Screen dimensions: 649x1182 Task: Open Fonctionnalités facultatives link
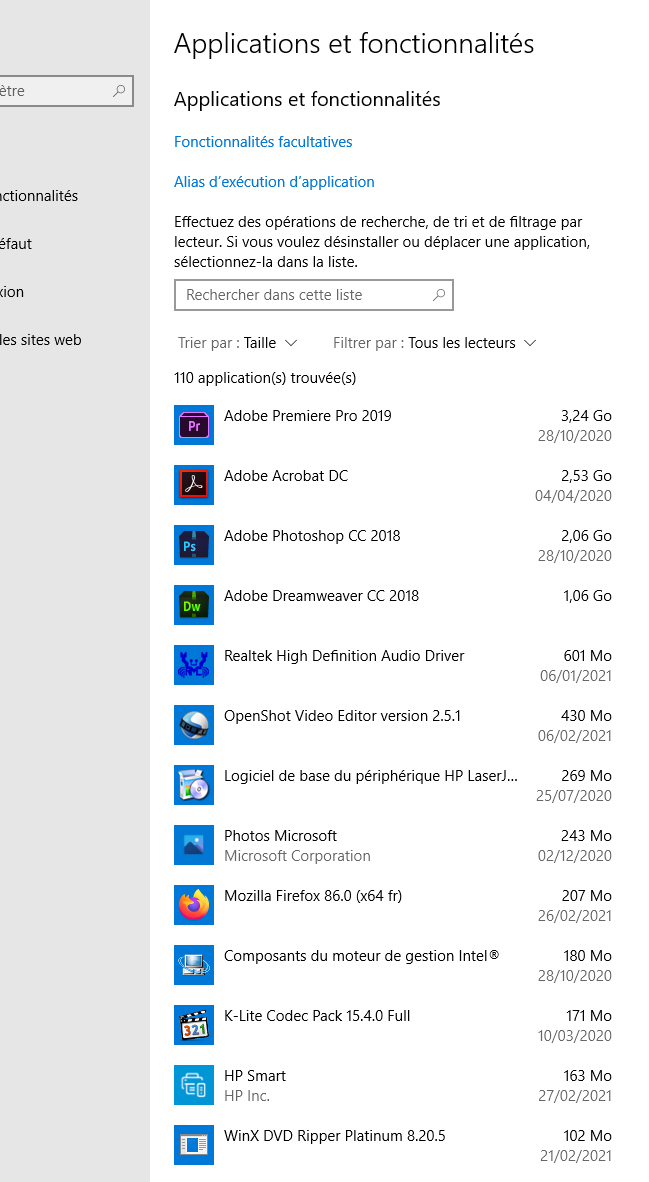click(x=263, y=142)
